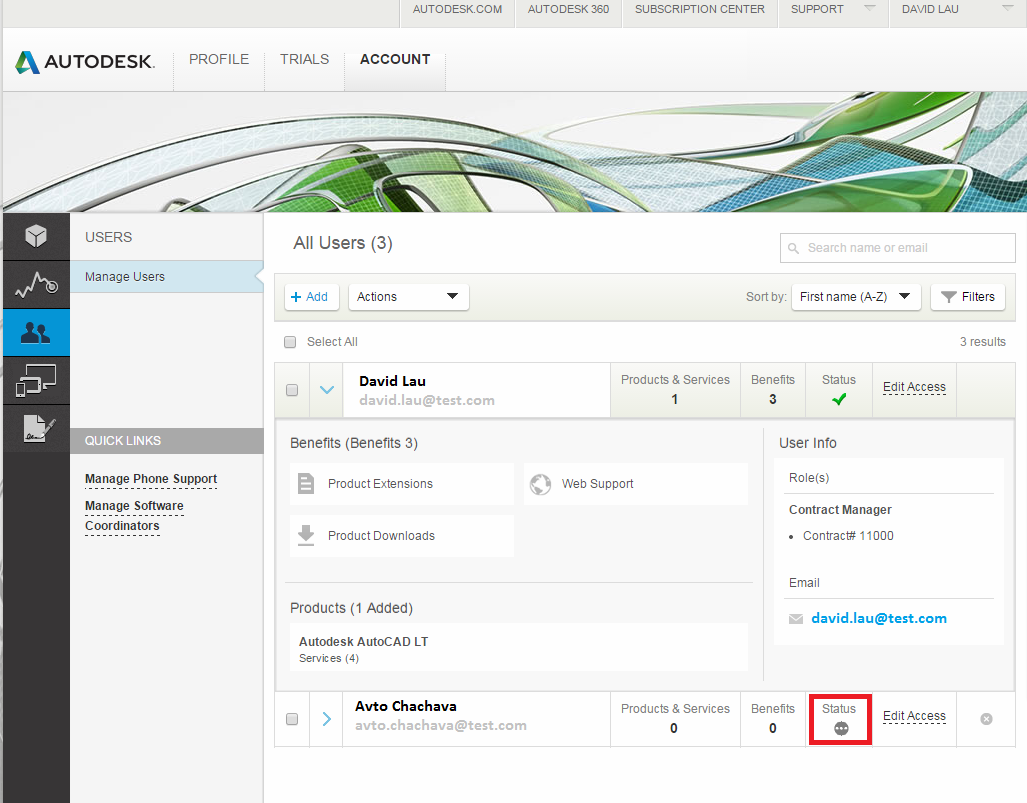This screenshot has width=1027, height=803.
Task: Click Edit Access for David Lau
Action: coord(914,387)
